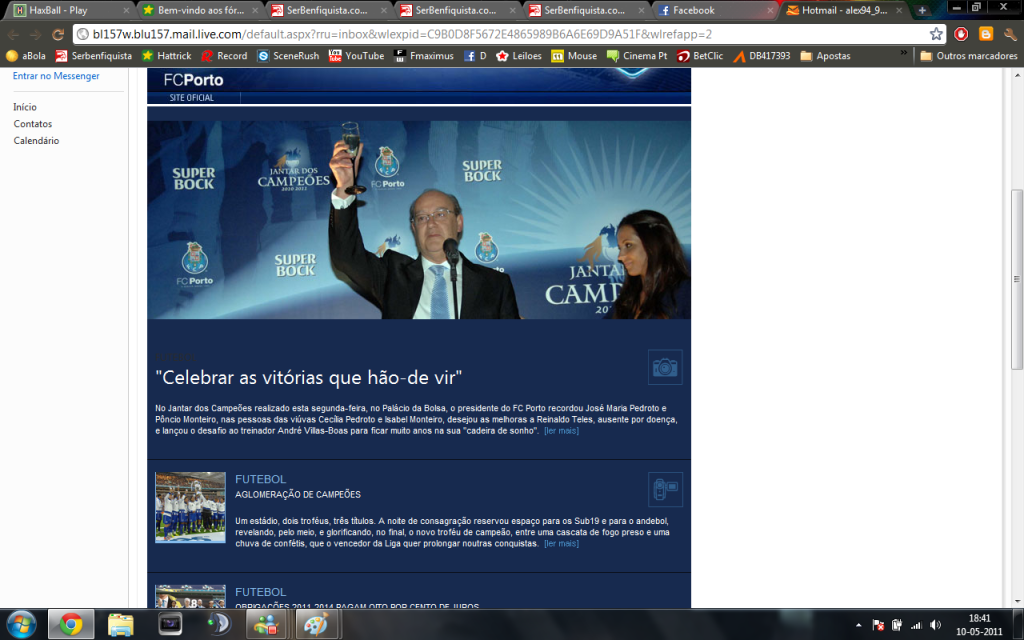The height and width of the screenshot is (640, 1024).
Task: Open the Outros marcadores bookmarks folder
Action: tap(968, 56)
